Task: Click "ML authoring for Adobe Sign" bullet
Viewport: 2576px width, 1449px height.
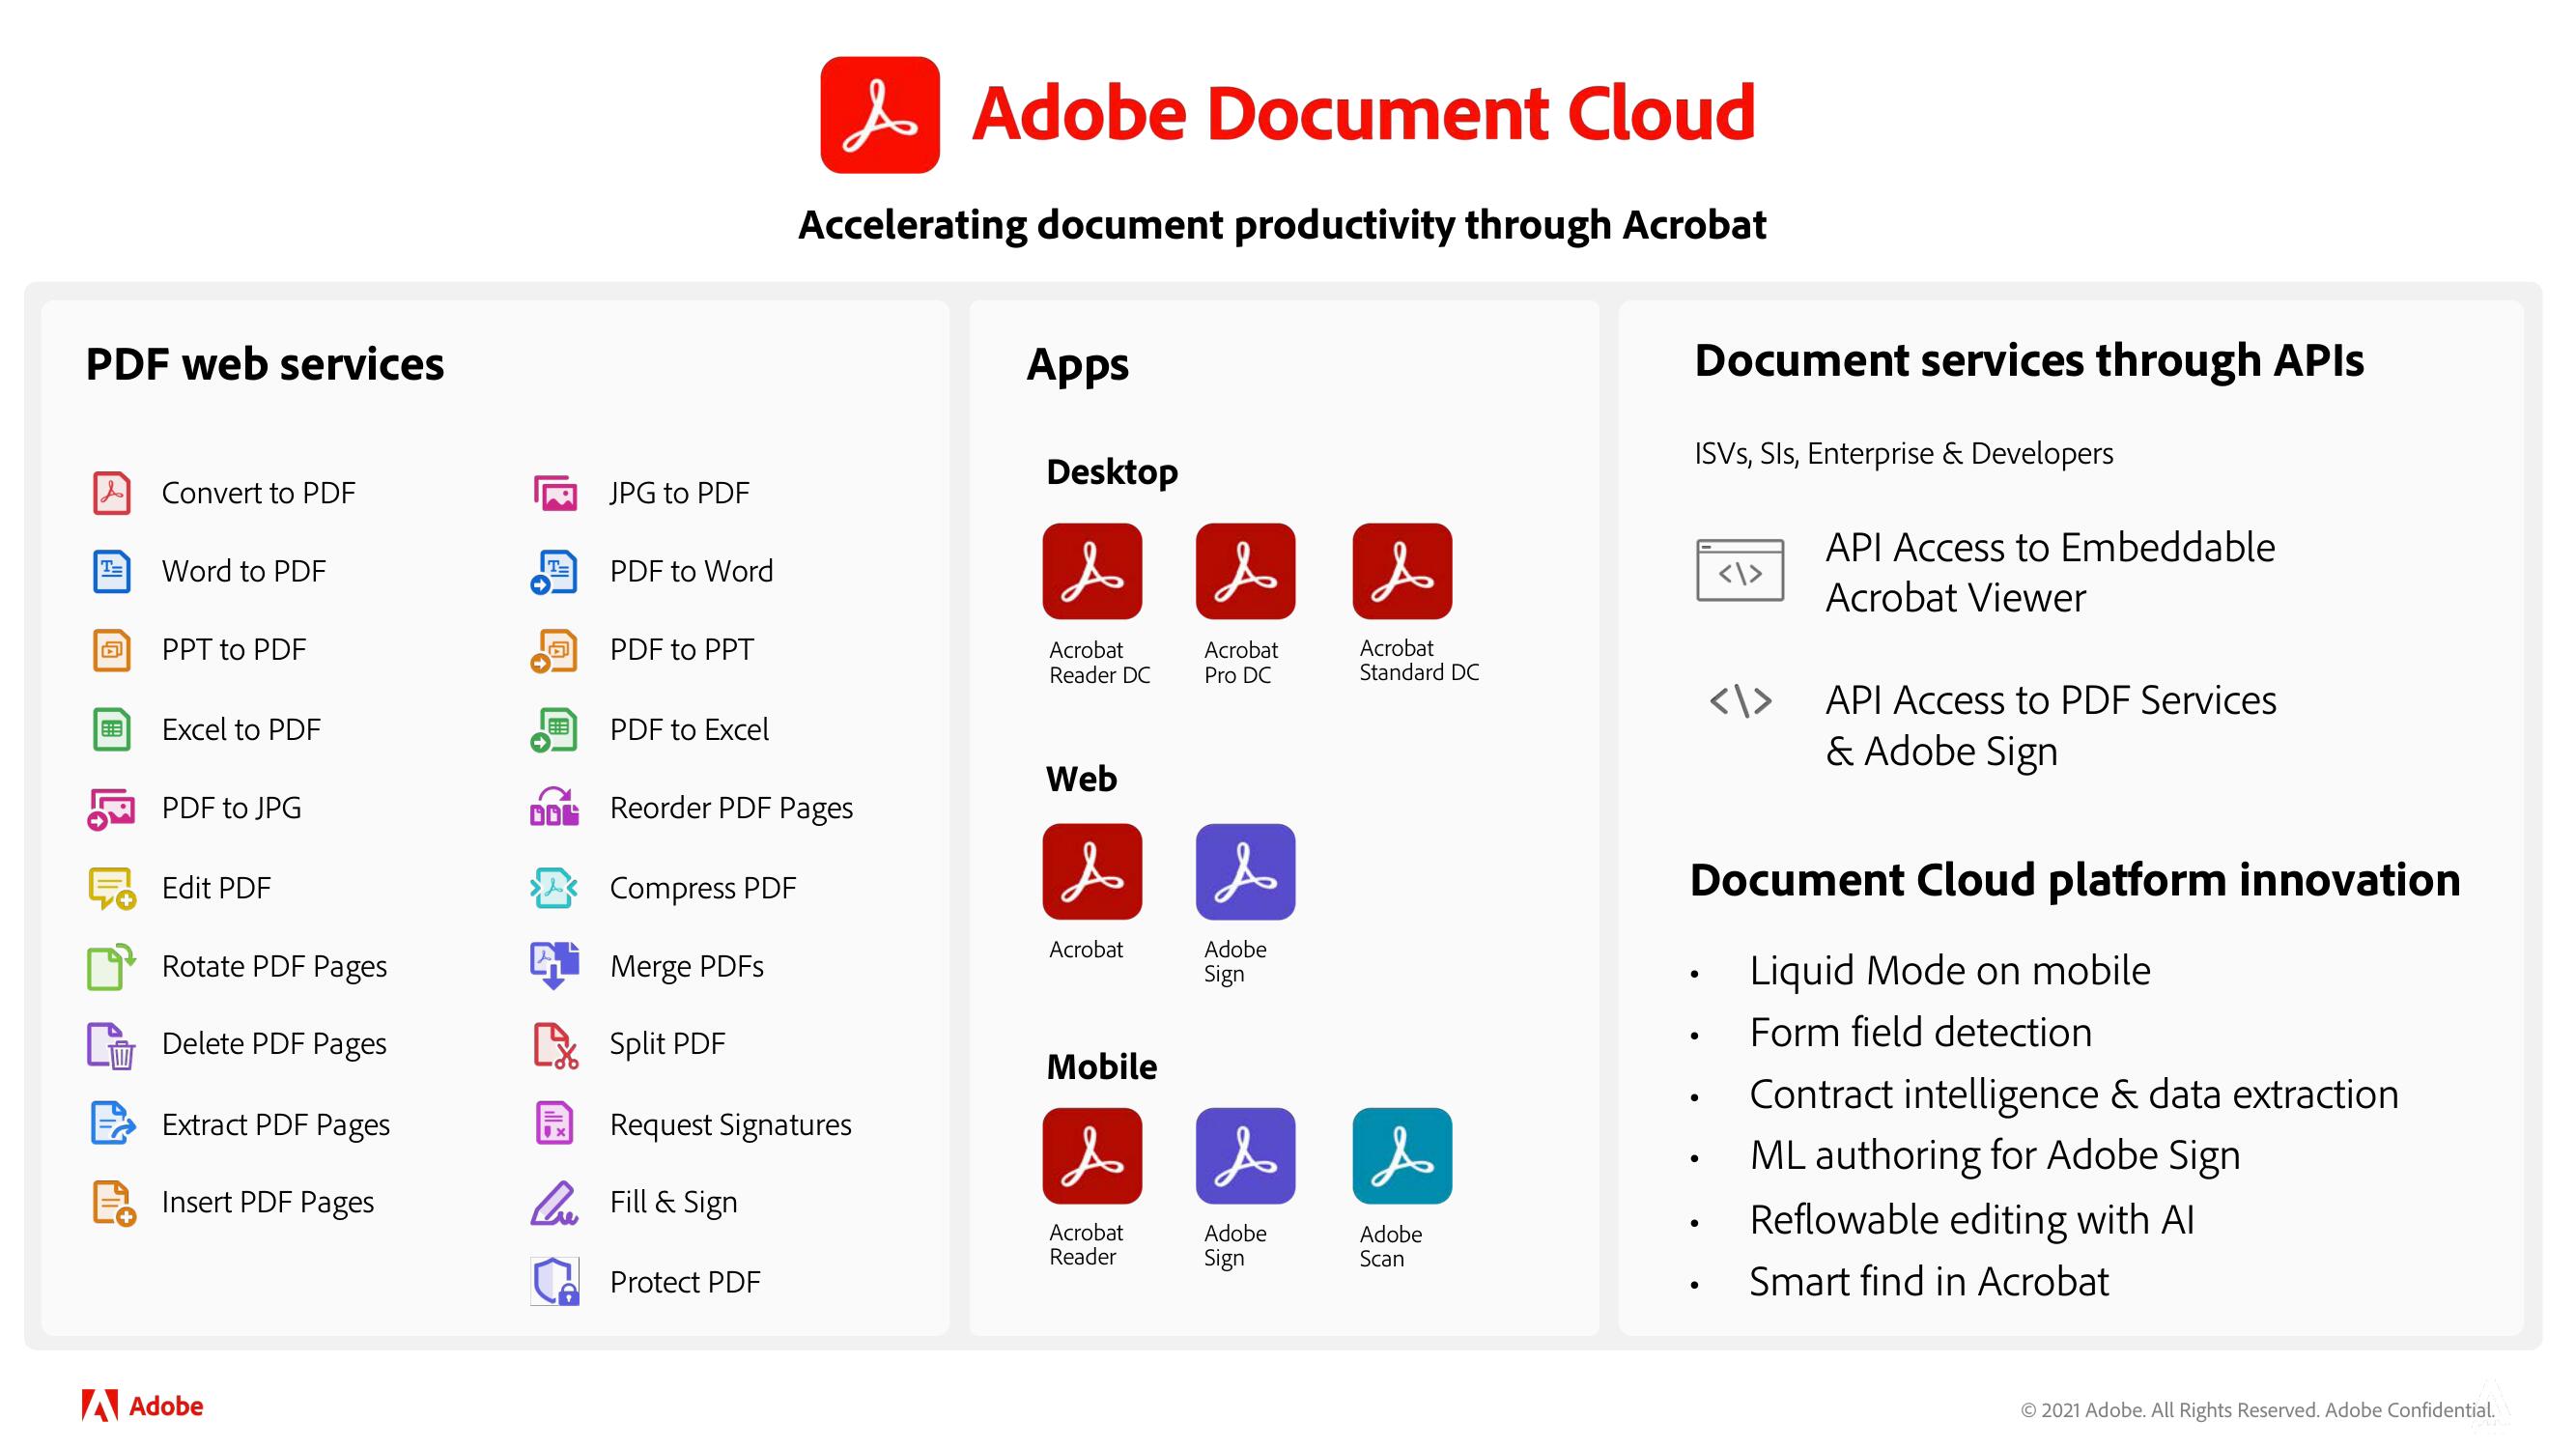Action: [1994, 1157]
